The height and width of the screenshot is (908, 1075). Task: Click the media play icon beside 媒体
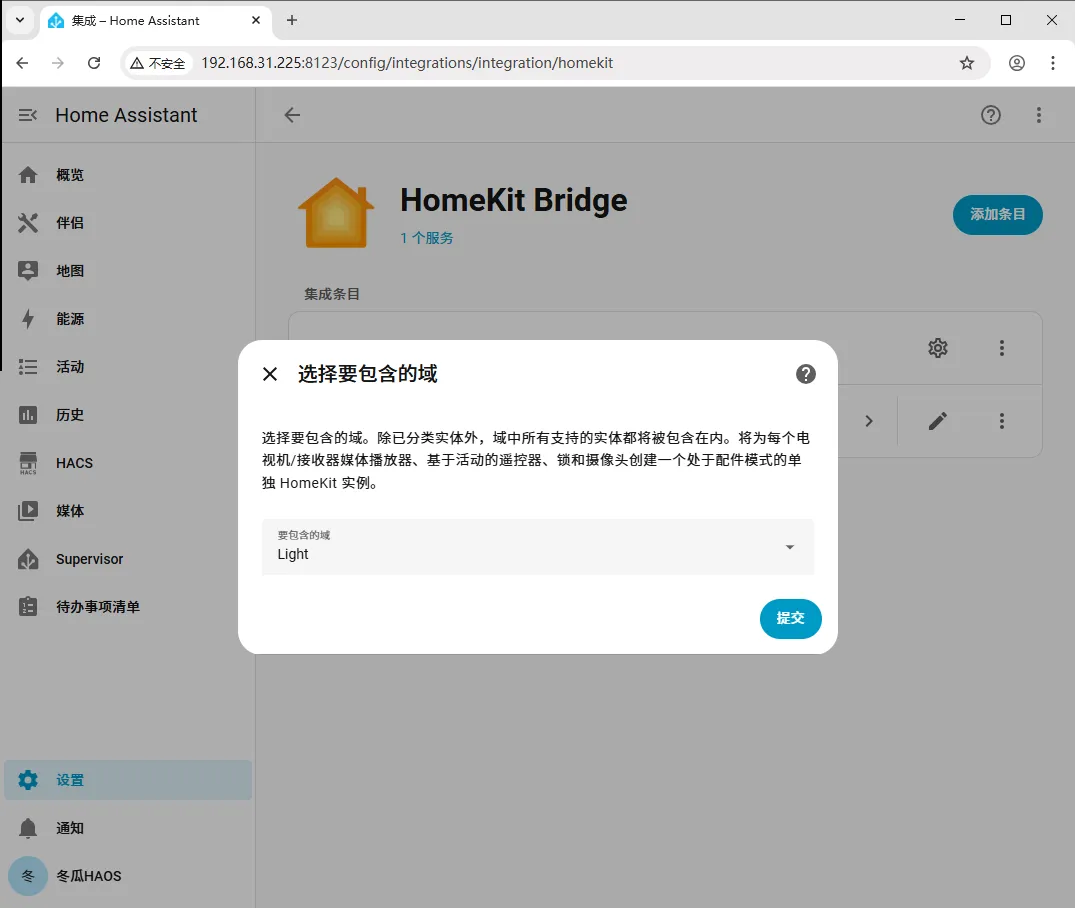[x=27, y=511]
